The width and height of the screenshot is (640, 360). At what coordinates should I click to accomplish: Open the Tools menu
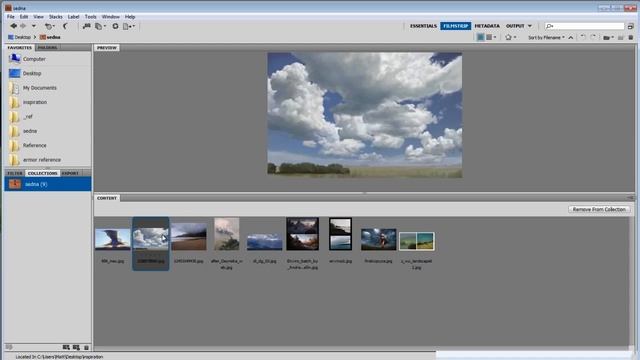(x=91, y=17)
